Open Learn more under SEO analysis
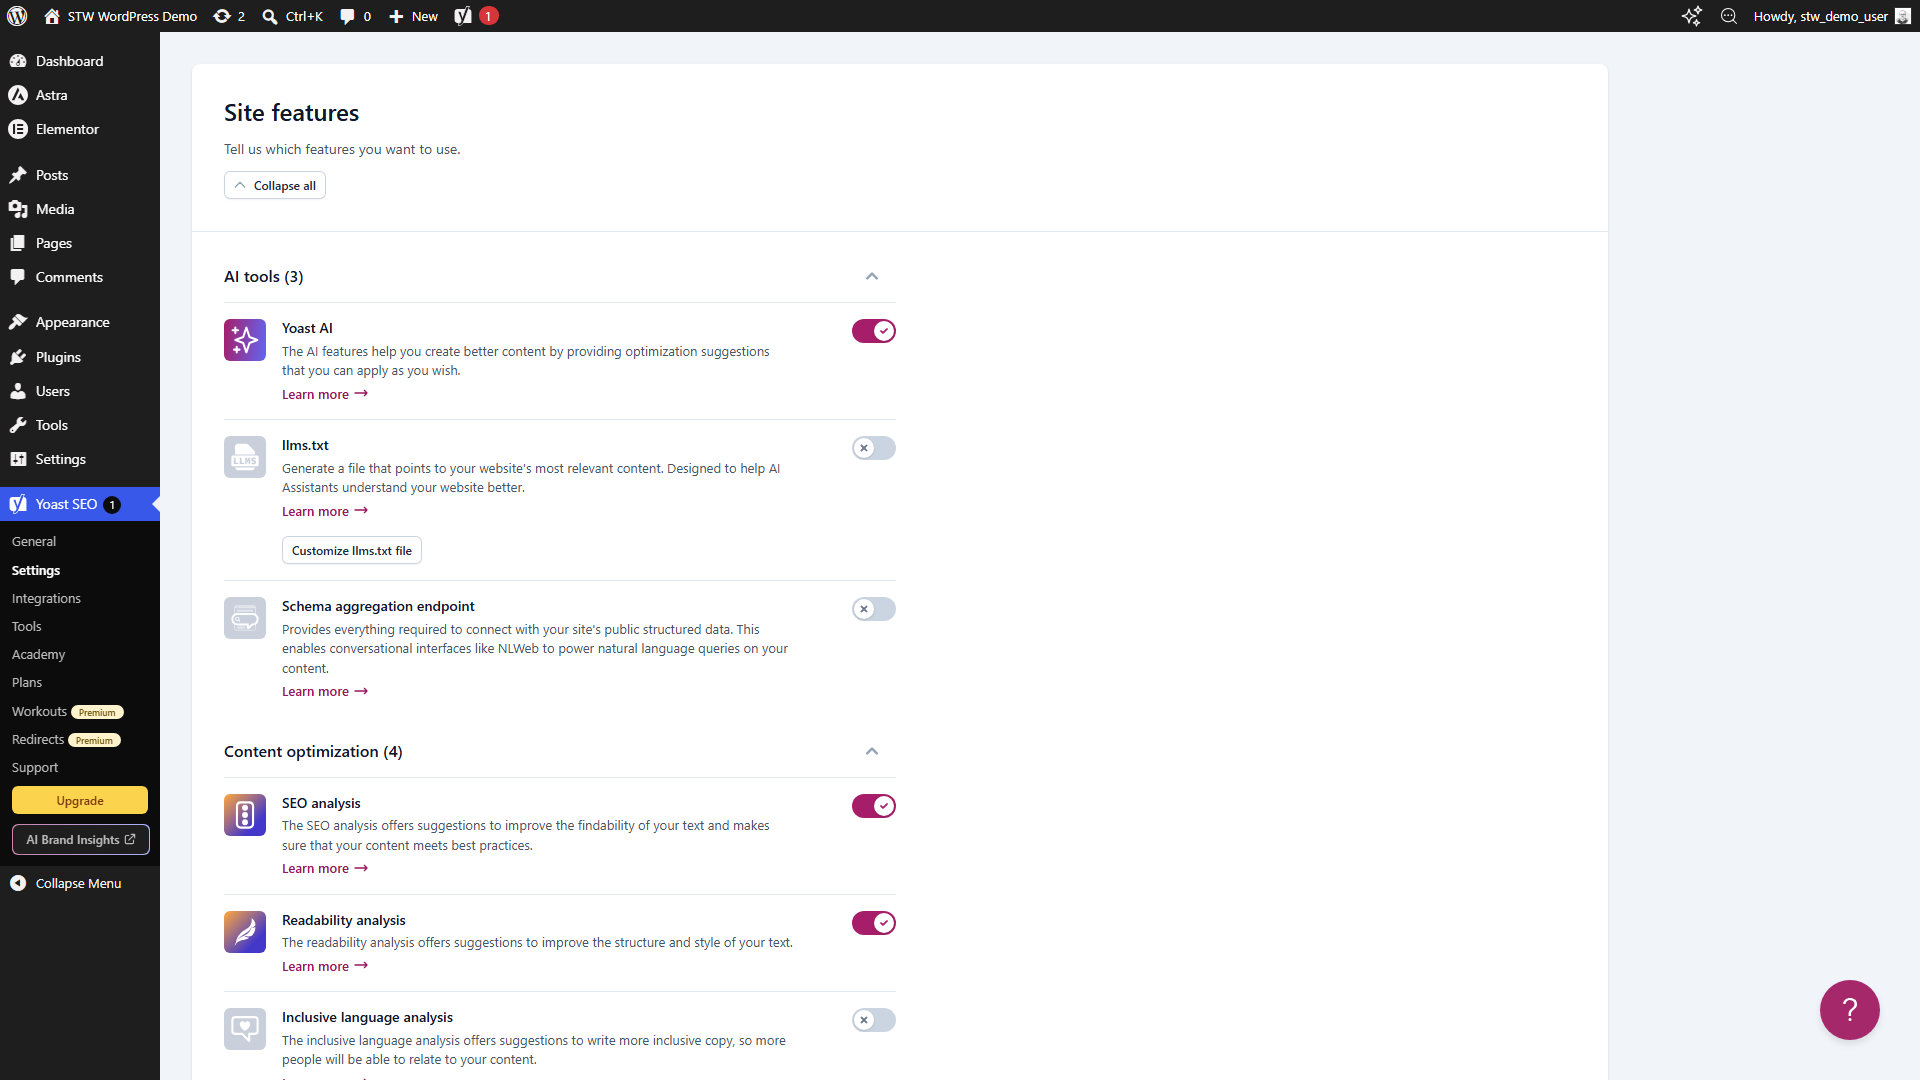The height and width of the screenshot is (1080, 1920). [x=325, y=868]
